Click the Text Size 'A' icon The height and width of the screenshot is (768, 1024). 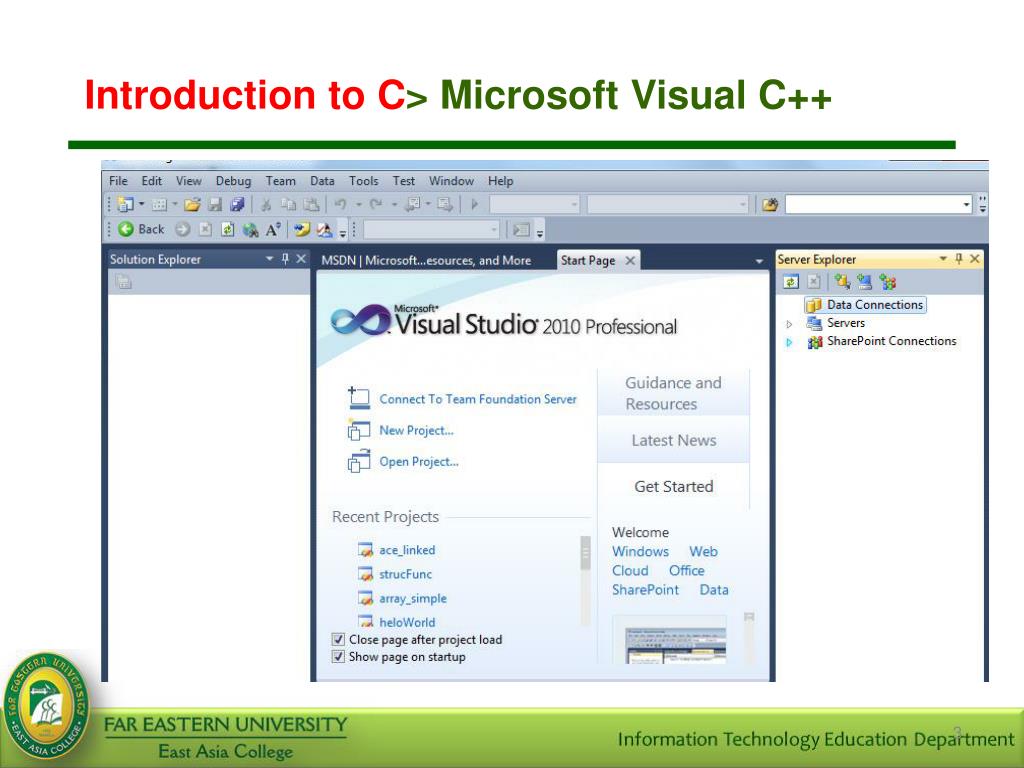(x=273, y=229)
